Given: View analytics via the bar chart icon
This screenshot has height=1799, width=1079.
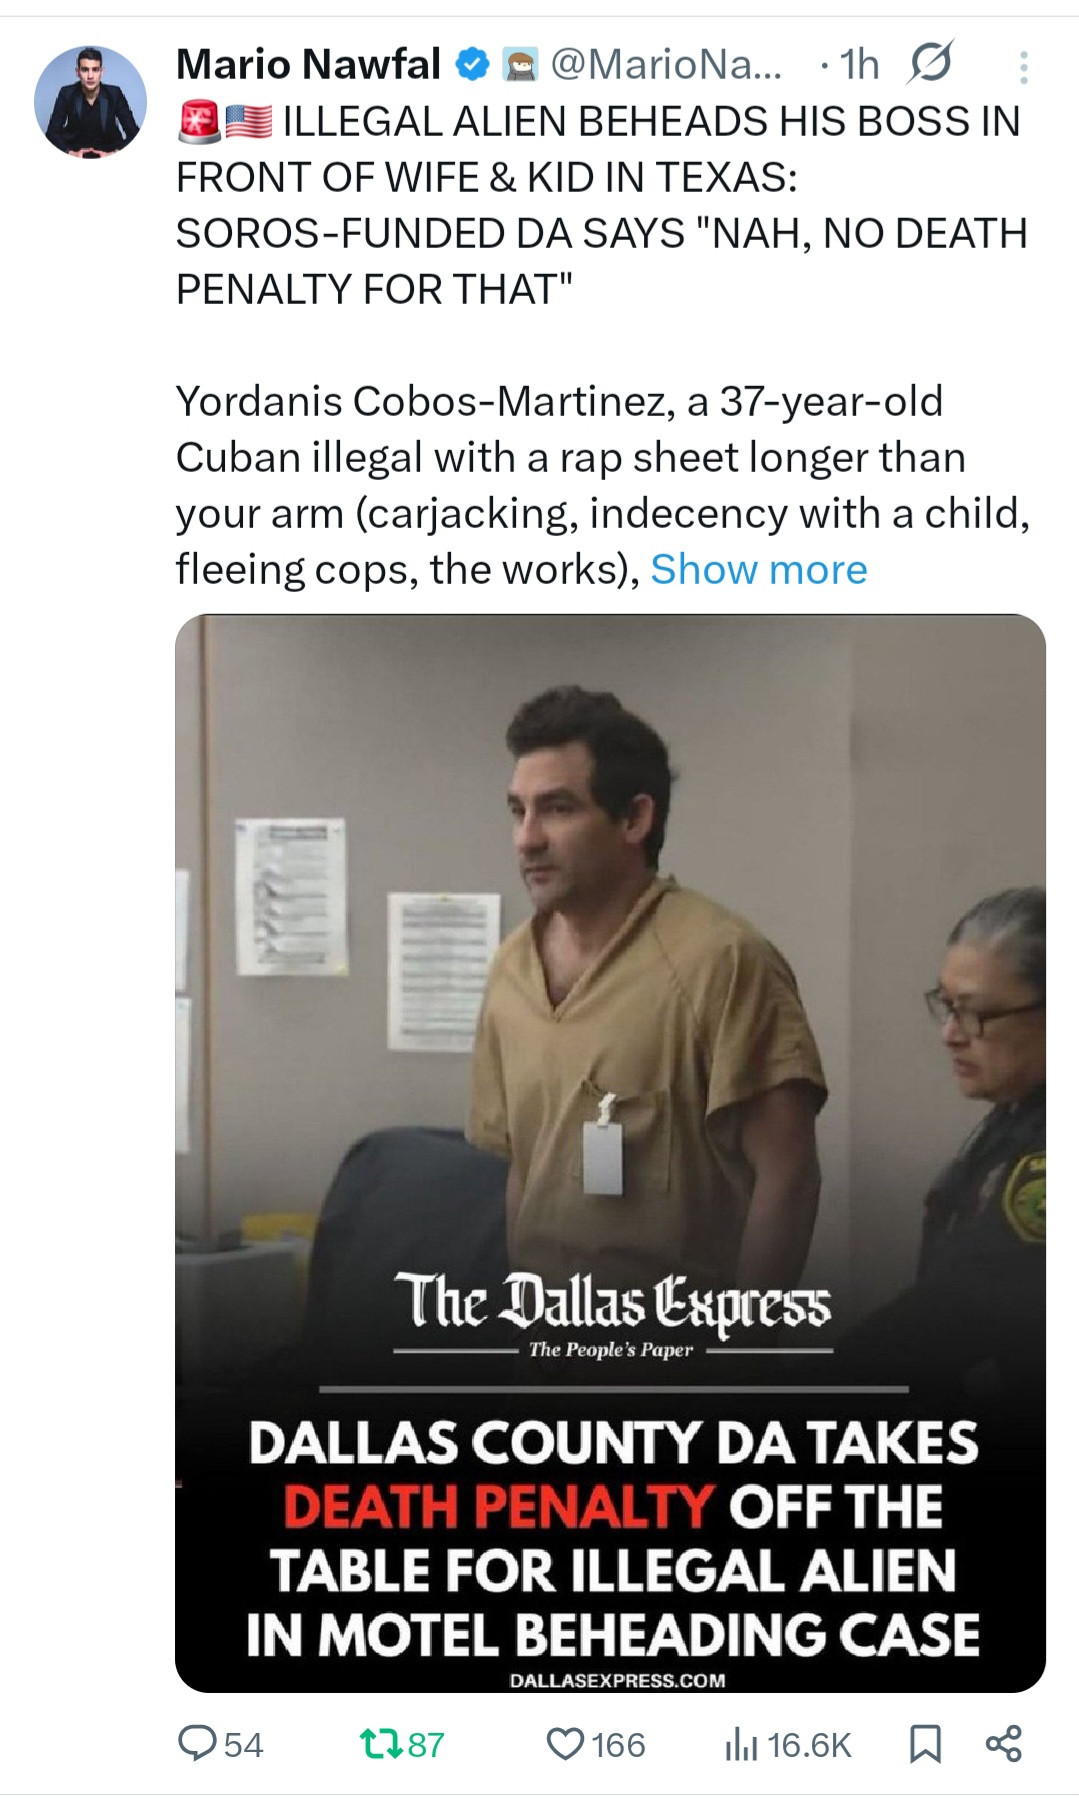Looking at the screenshot, I should coord(741,1744).
